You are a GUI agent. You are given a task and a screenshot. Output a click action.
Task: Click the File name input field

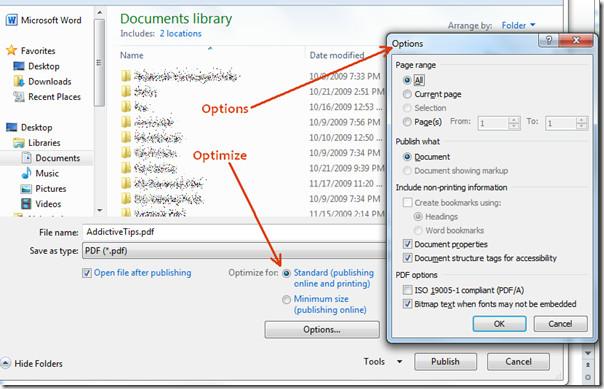pos(234,232)
